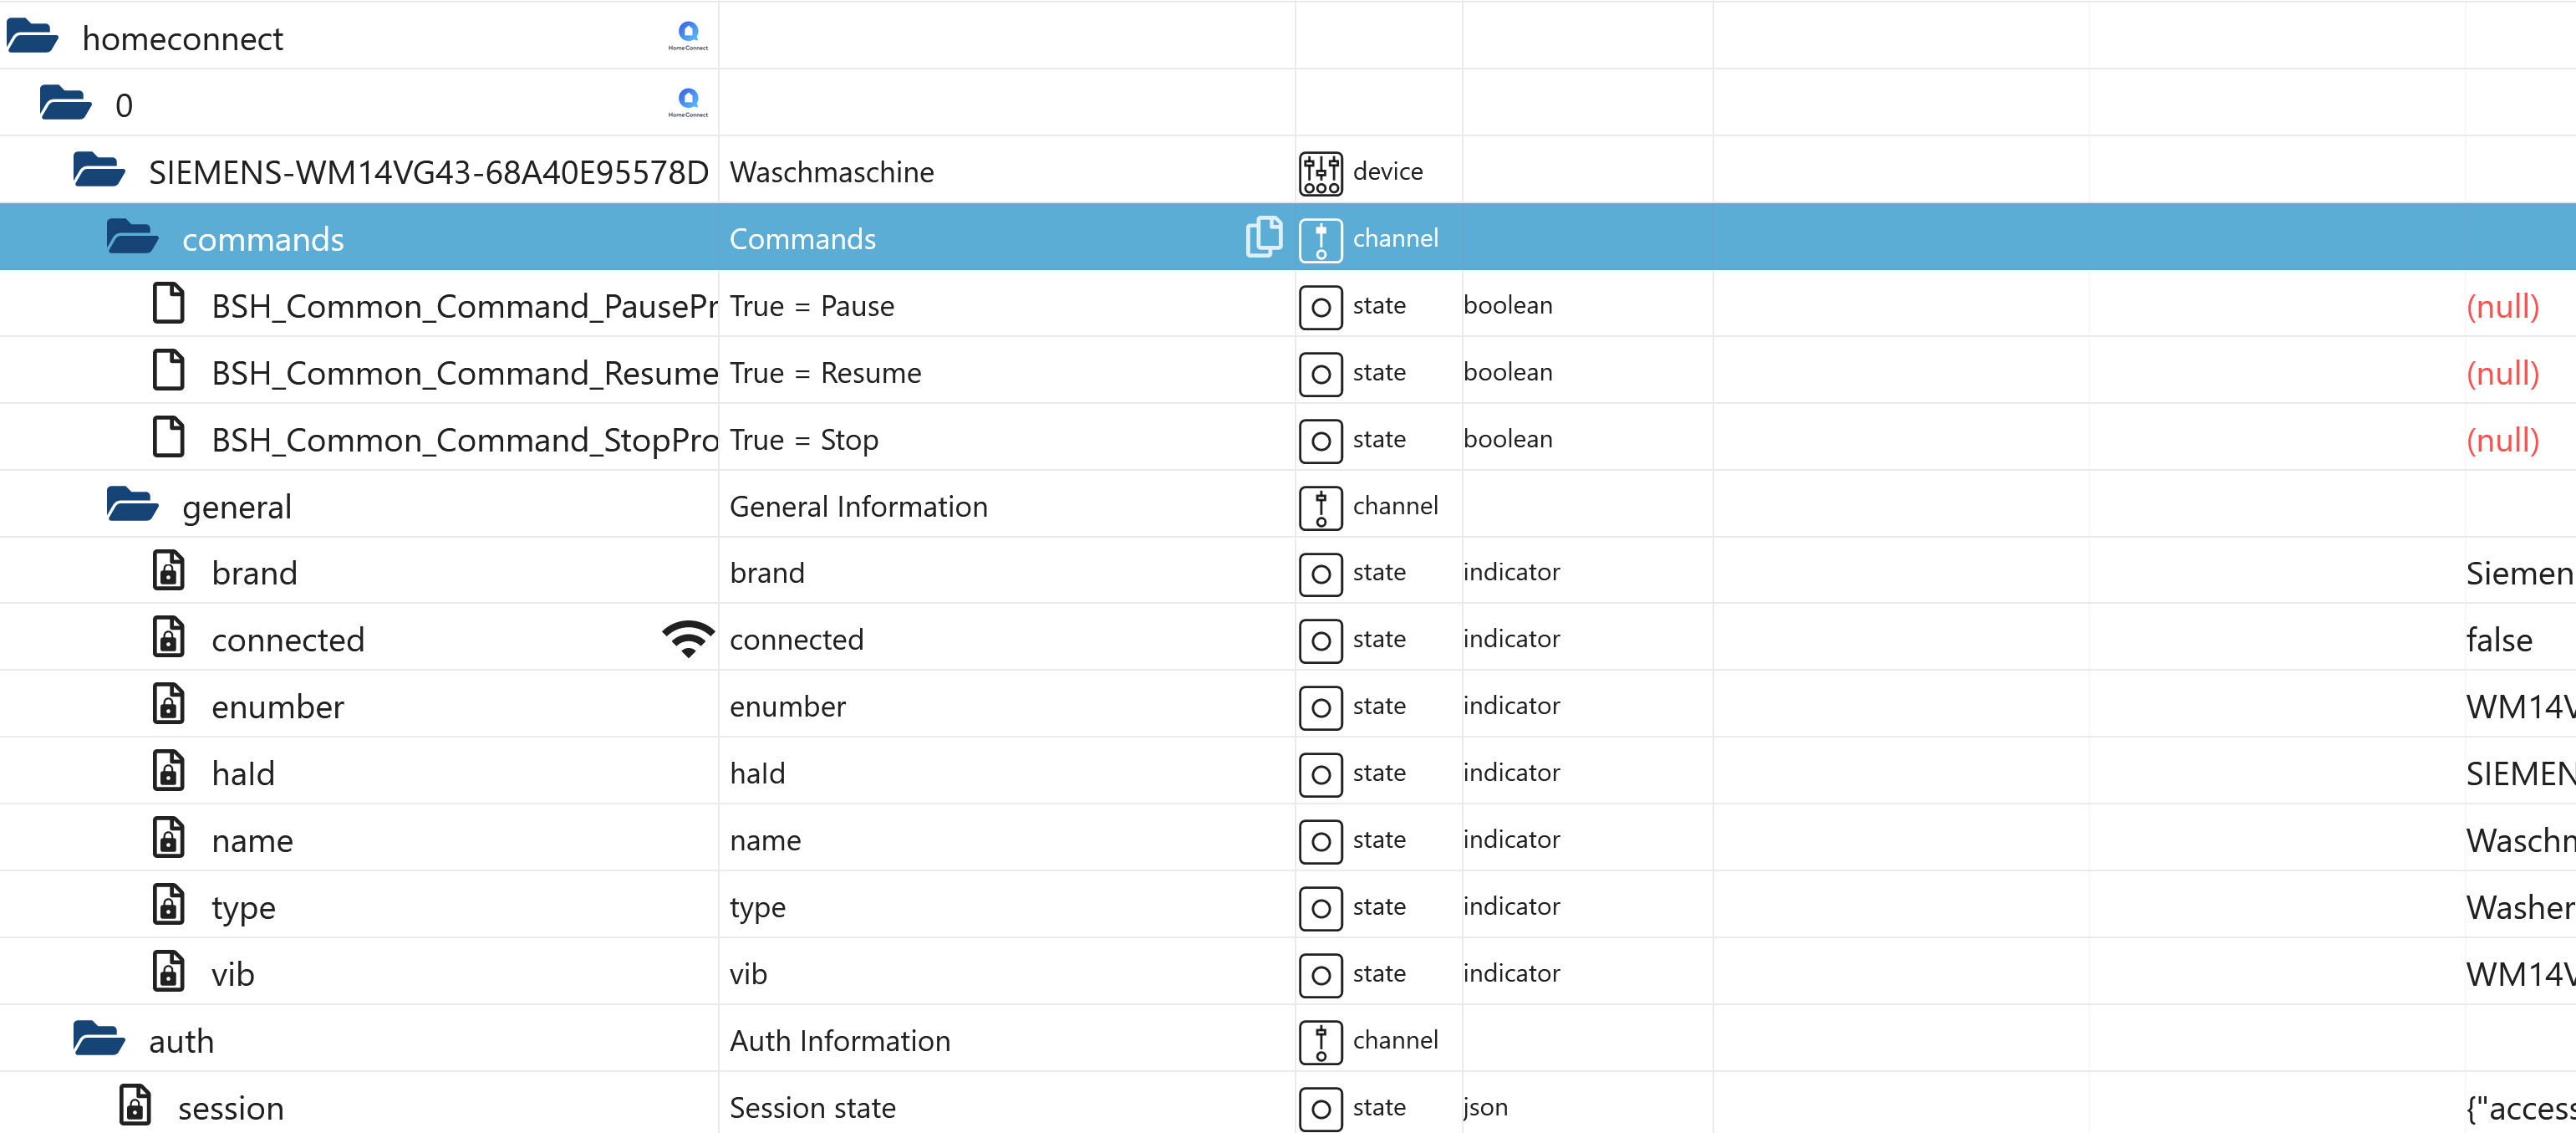Click the Home Connect logo next to homeconnect
Image resolution: width=2576 pixels, height=1133 pixels.
tap(688, 36)
